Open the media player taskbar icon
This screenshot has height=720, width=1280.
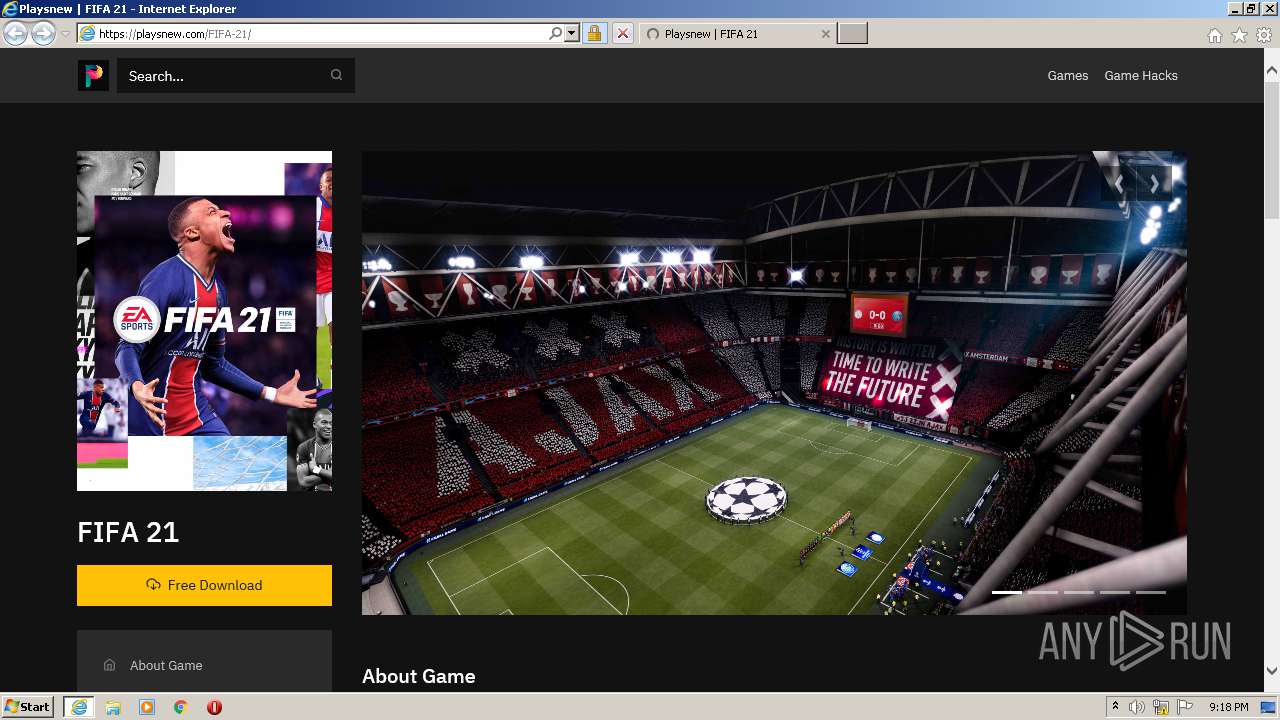click(x=147, y=707)
